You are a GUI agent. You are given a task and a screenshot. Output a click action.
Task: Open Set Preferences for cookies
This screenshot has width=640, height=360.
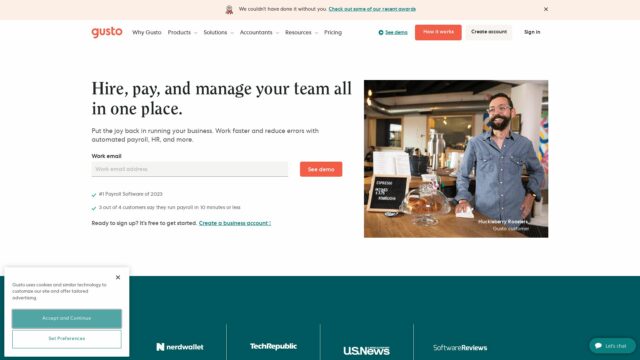(x=67, y=339)
